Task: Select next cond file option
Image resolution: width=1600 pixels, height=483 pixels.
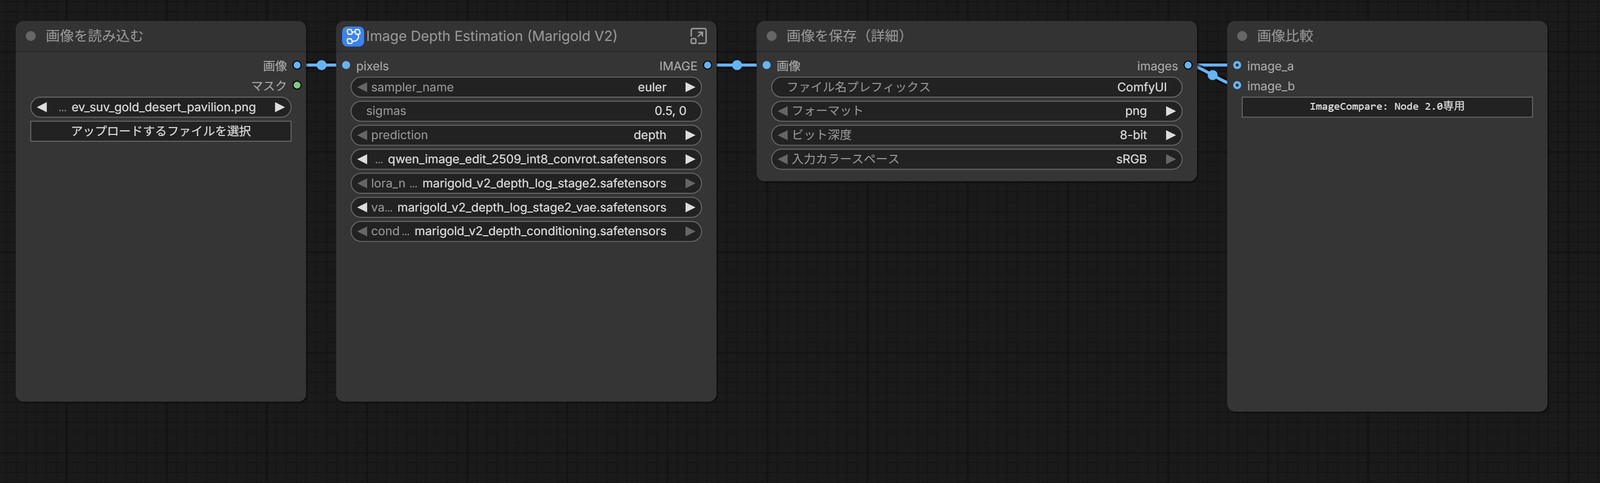Action: click(x=690, y=231)
